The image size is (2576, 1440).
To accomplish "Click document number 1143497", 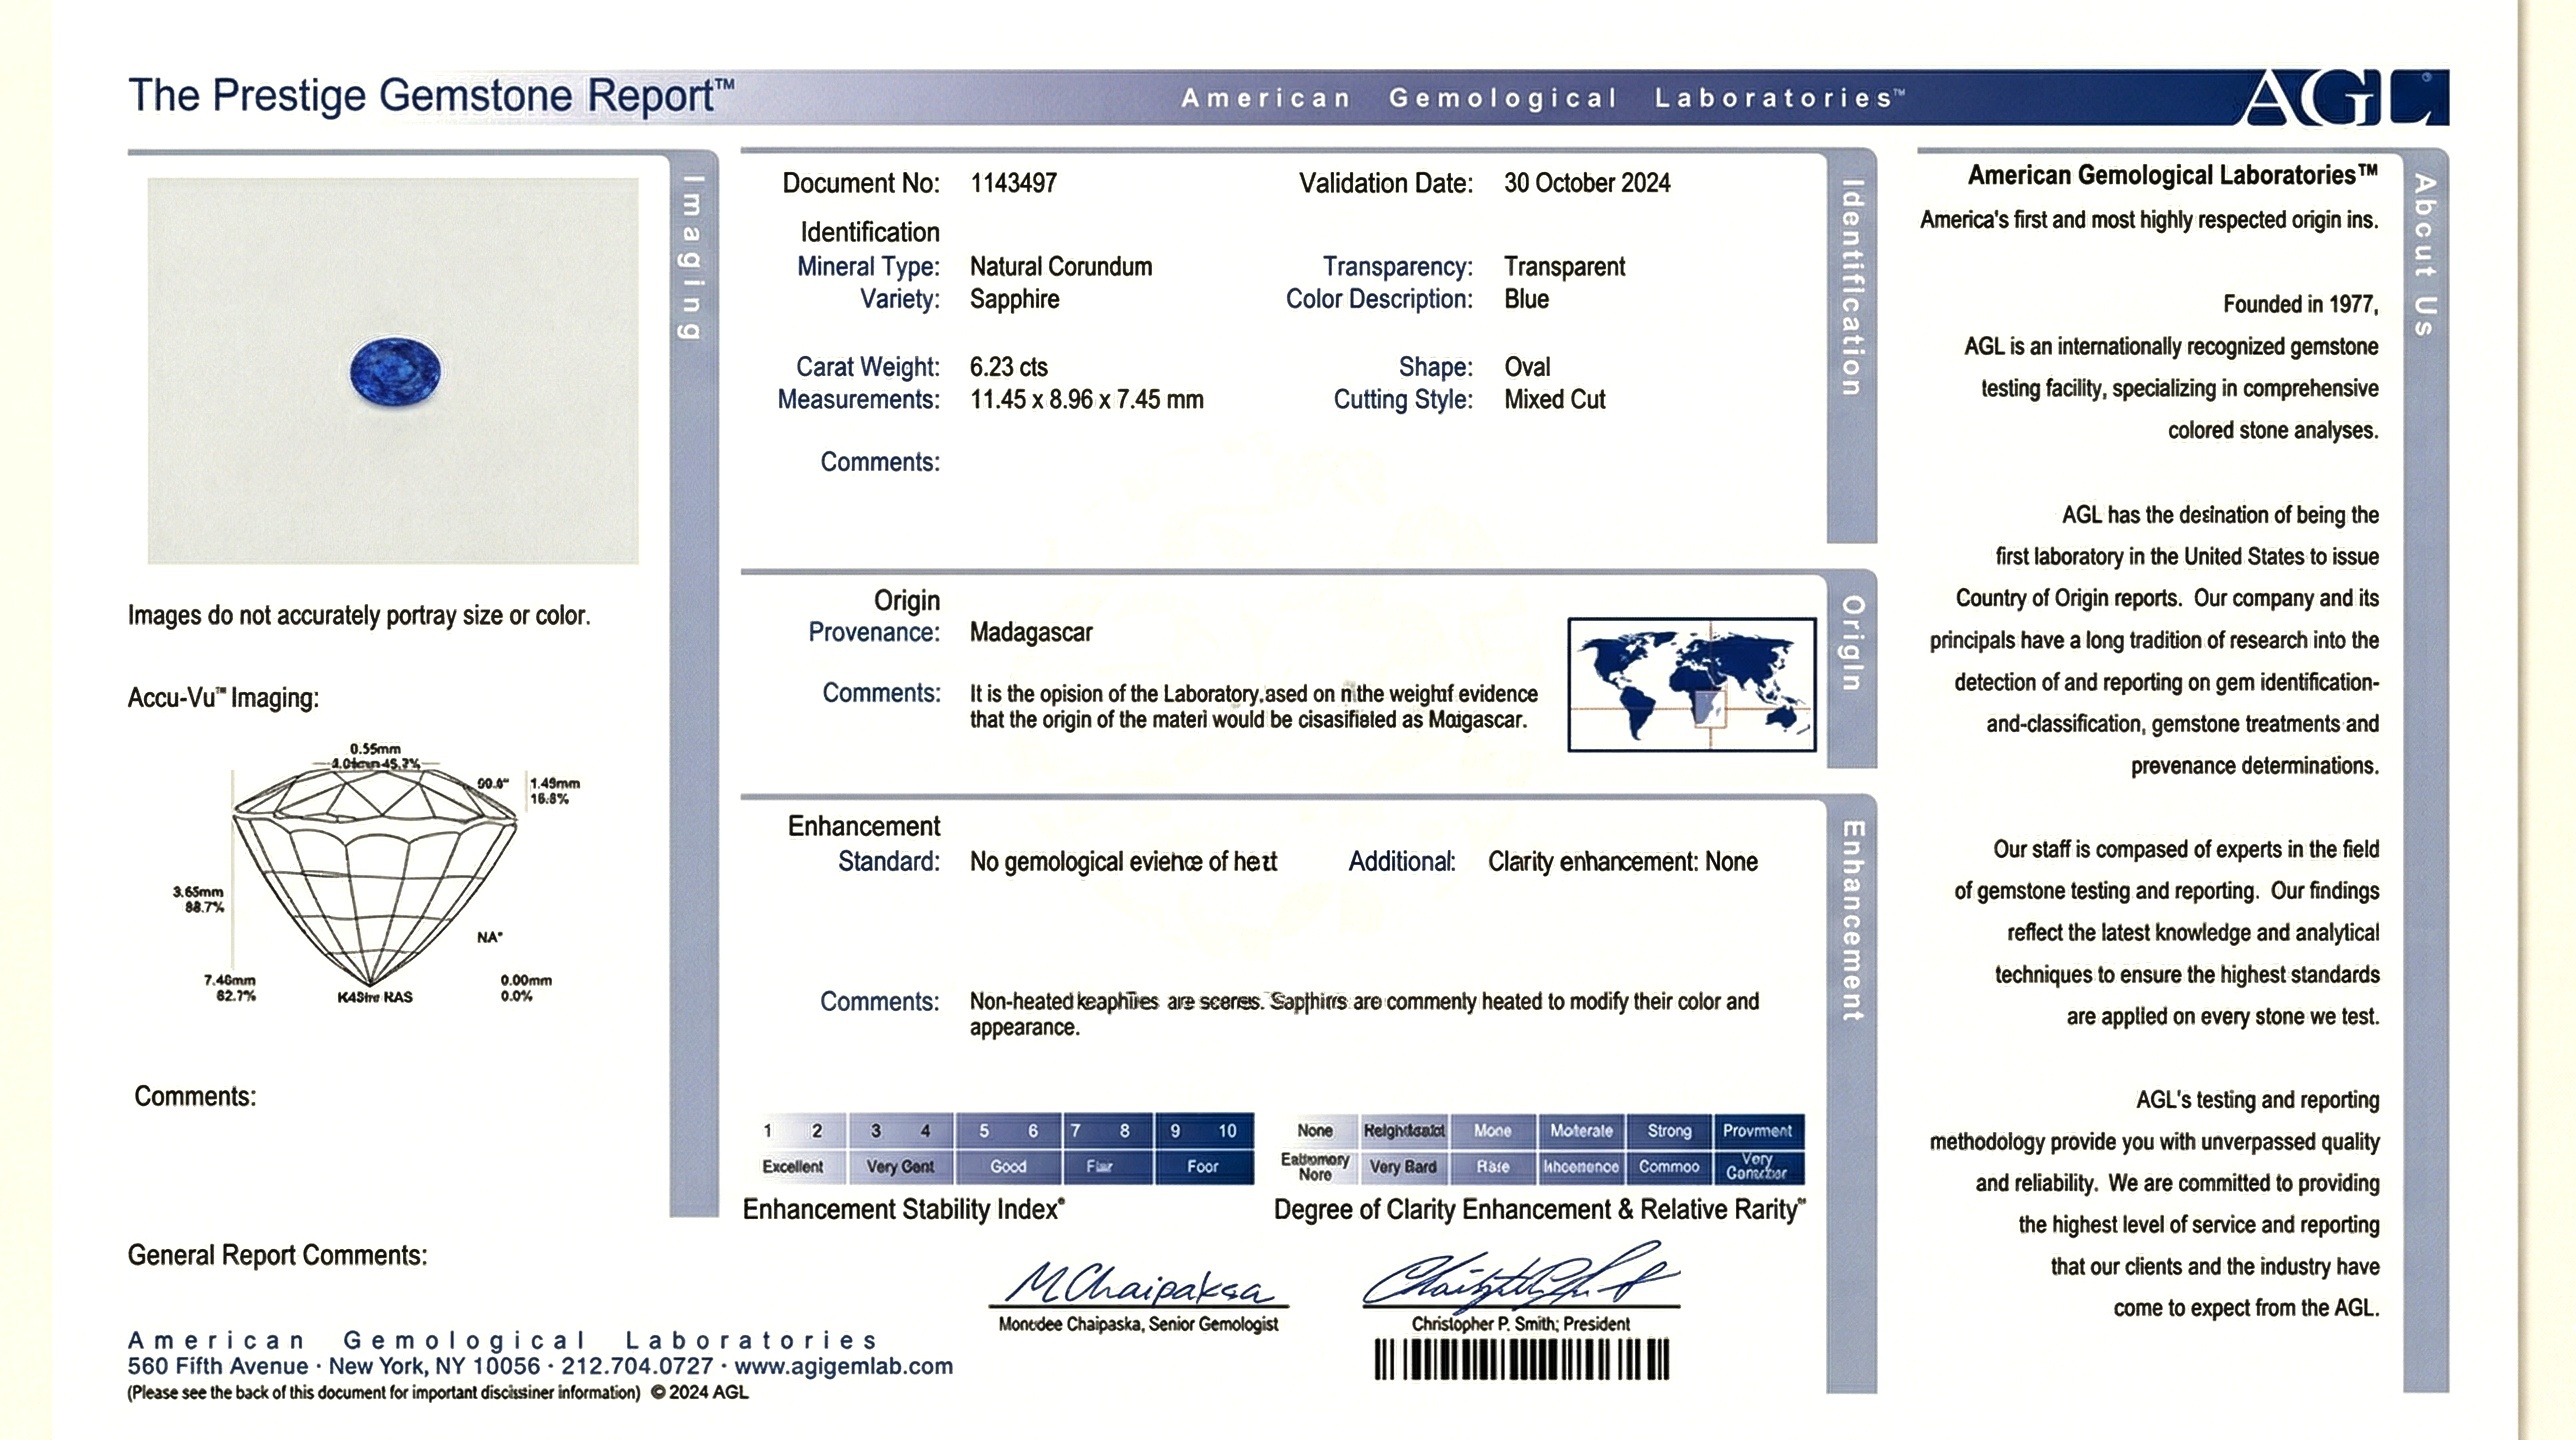I will [1013, 183].
